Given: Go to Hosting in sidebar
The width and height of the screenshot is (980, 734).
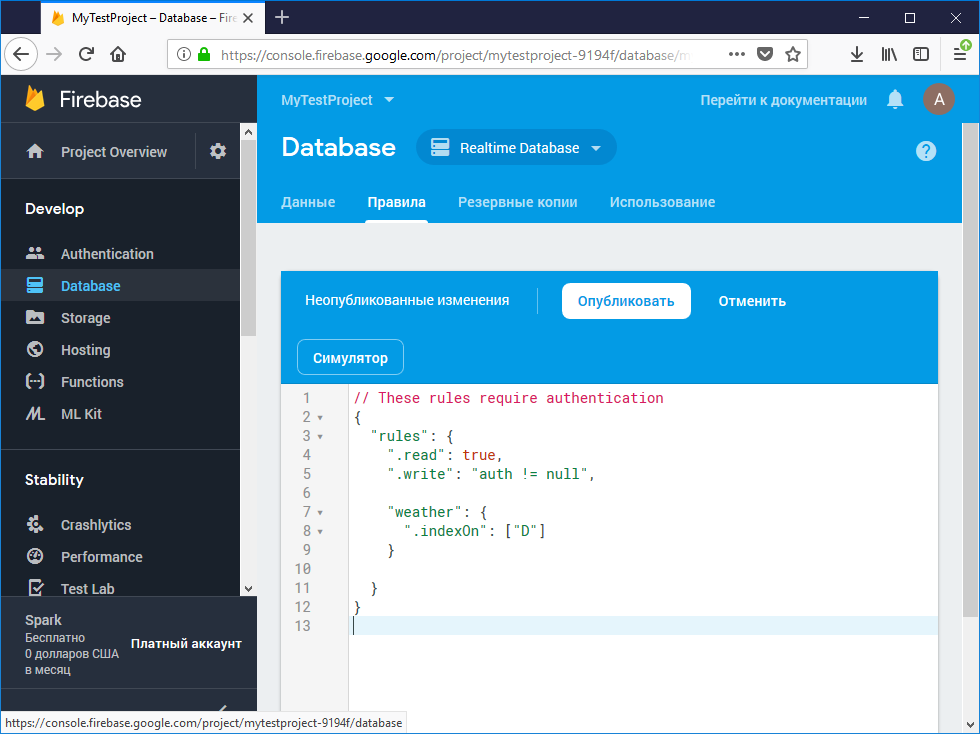Looking at the screenshot, I should pos(85,350).
